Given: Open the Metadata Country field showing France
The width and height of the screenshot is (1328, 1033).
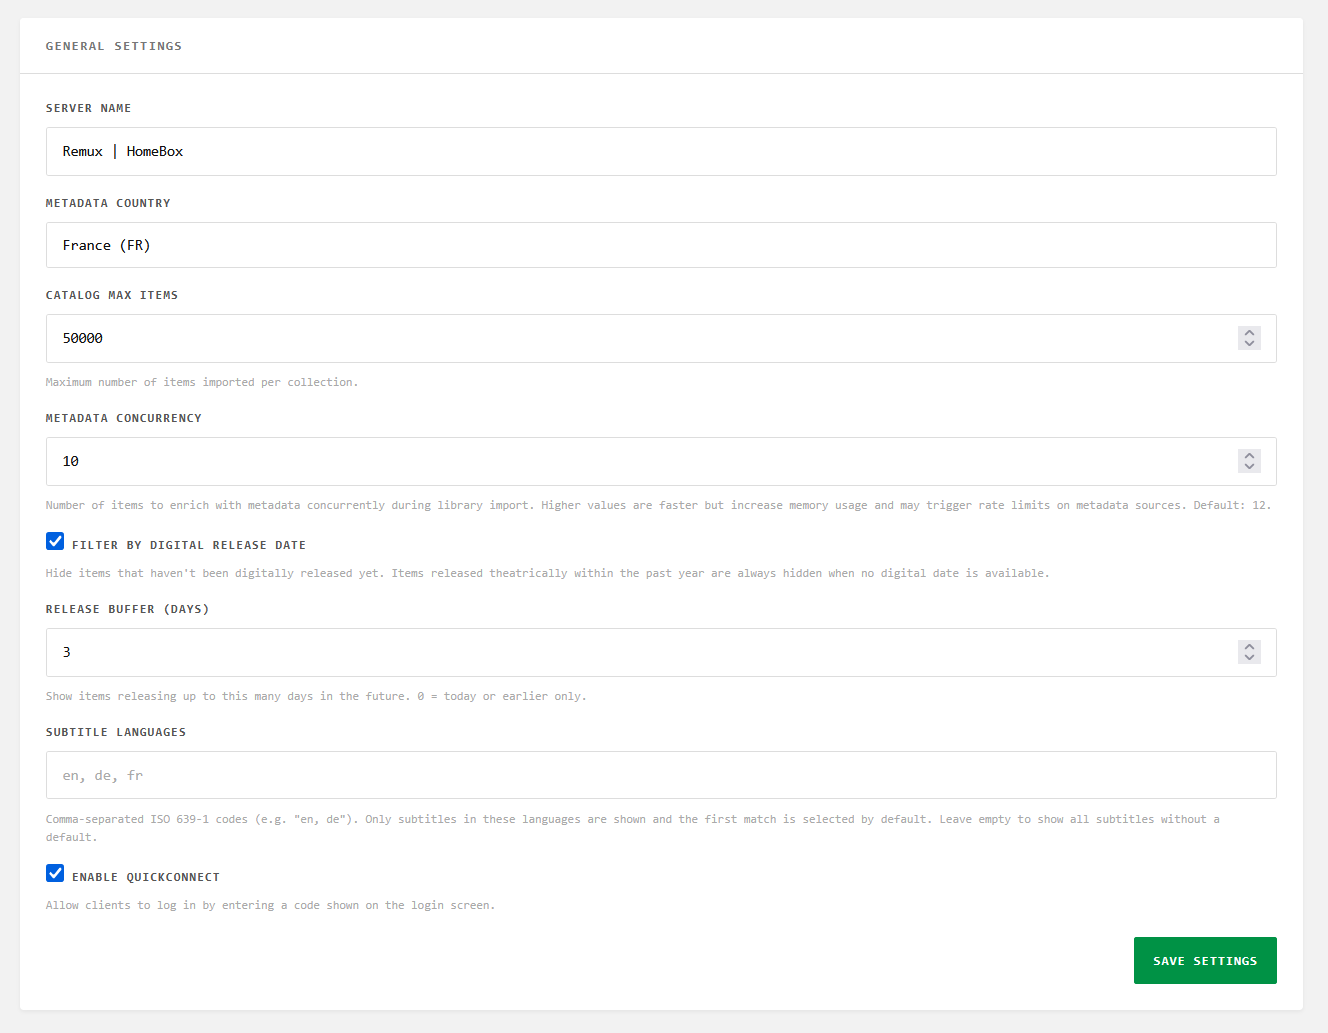Looking at the screenshot, I should click(x=661, y=245).
